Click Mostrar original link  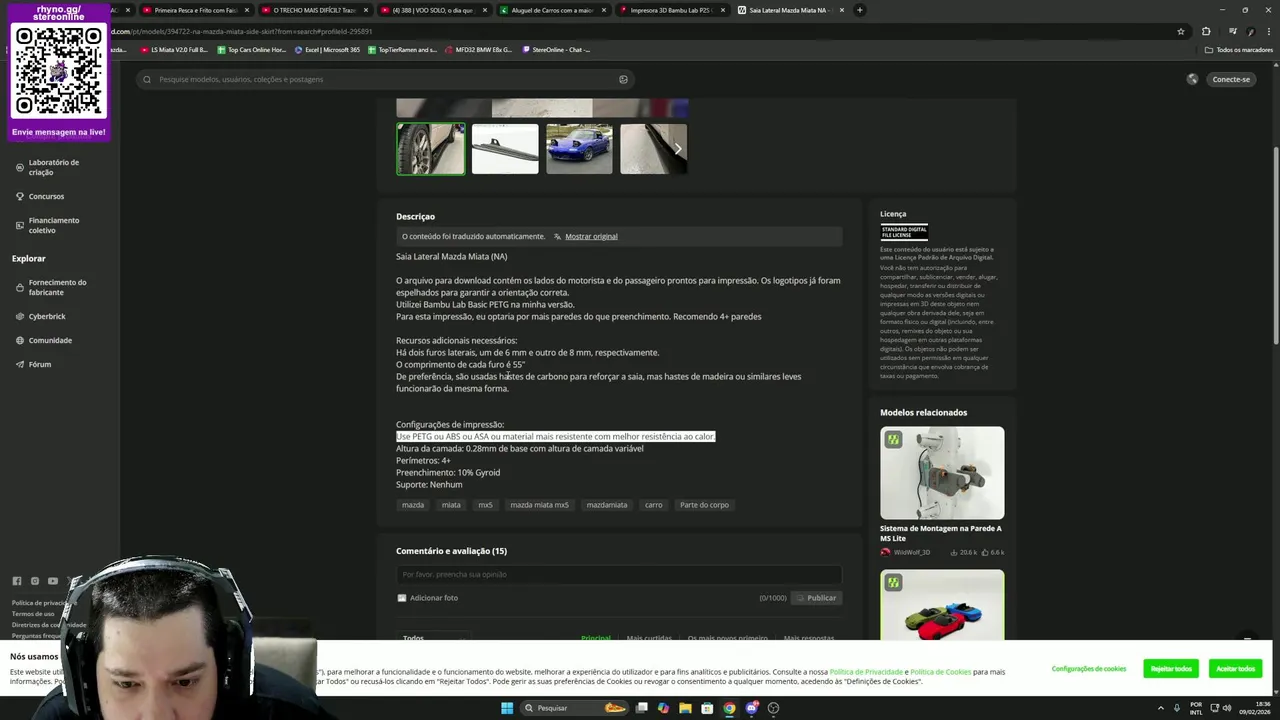click(x=591, y=236)
